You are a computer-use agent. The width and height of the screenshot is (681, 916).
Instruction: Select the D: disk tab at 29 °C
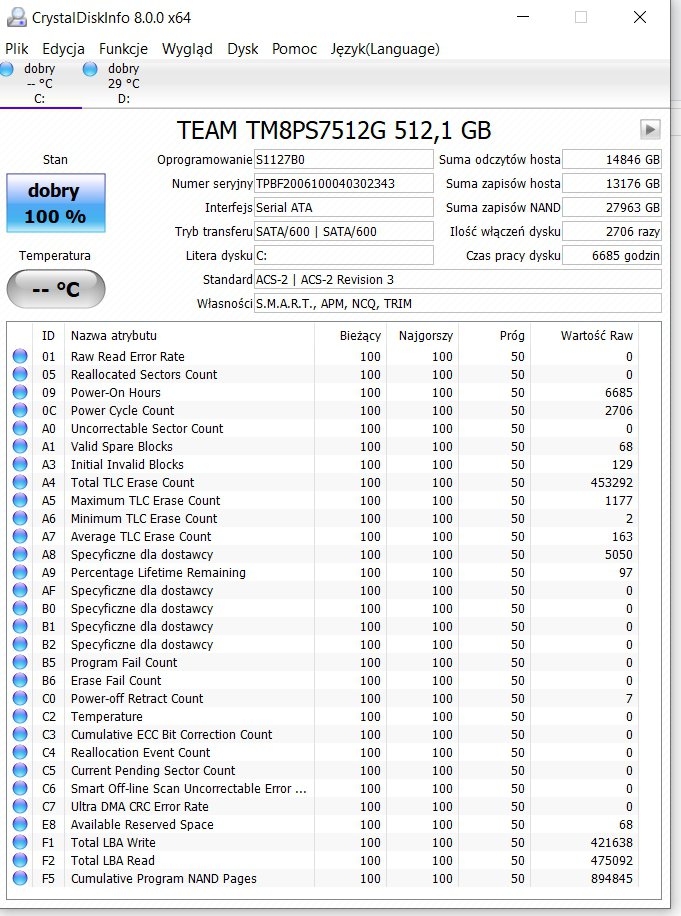(123, 84)
